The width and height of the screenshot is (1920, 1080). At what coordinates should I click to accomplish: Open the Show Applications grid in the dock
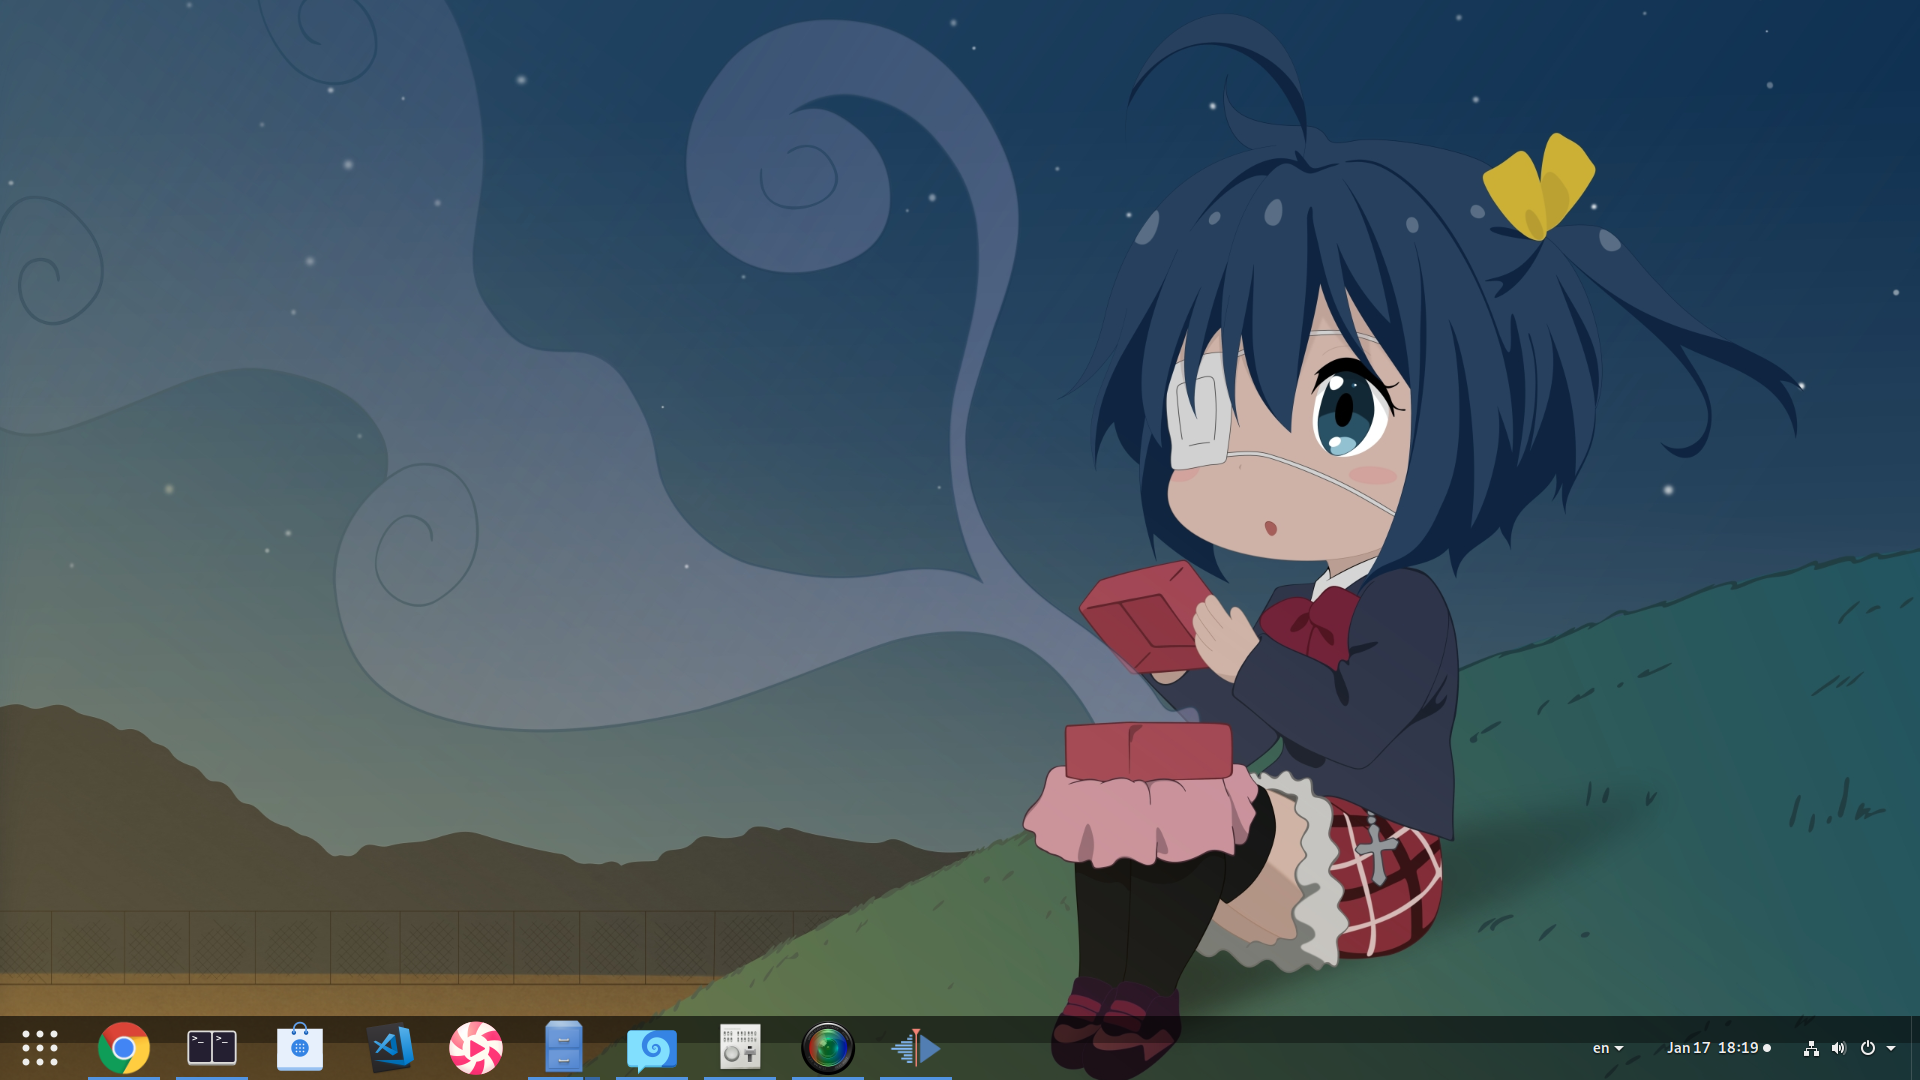pyautogui.click(x=40, y=1048)
